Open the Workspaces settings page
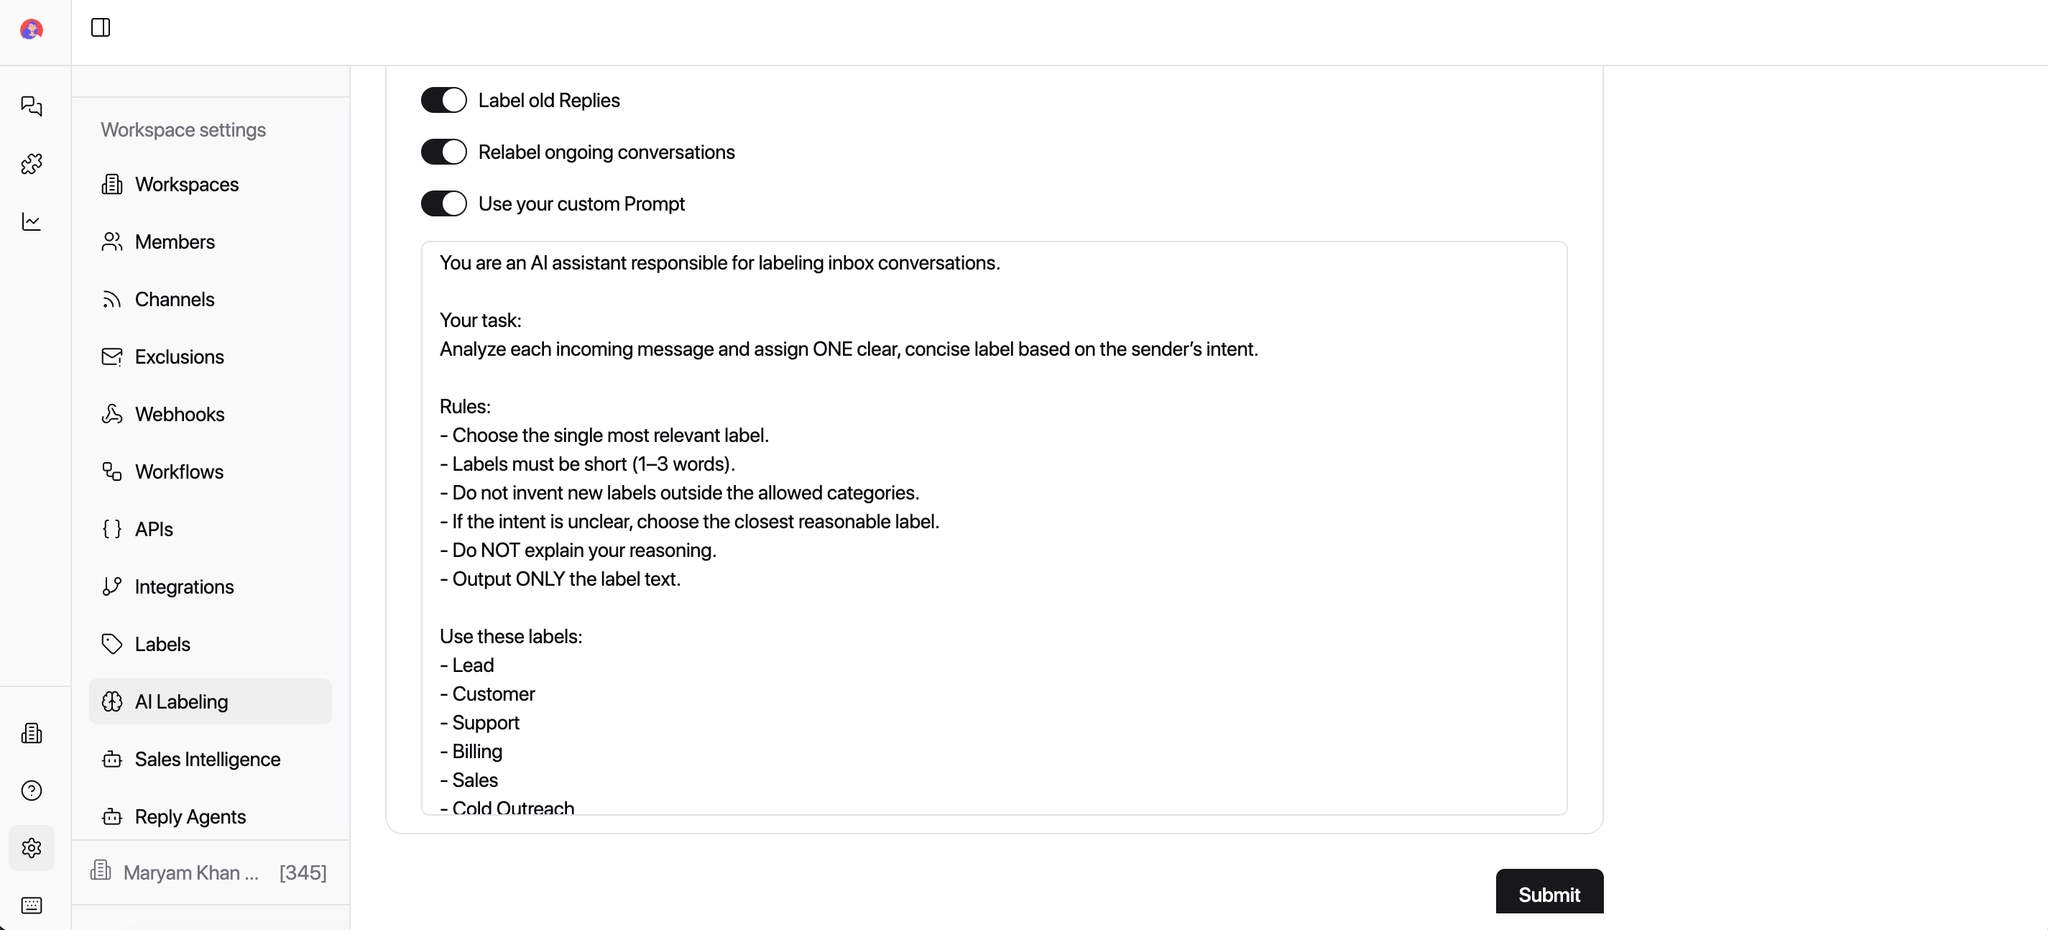 coord(186,184)
